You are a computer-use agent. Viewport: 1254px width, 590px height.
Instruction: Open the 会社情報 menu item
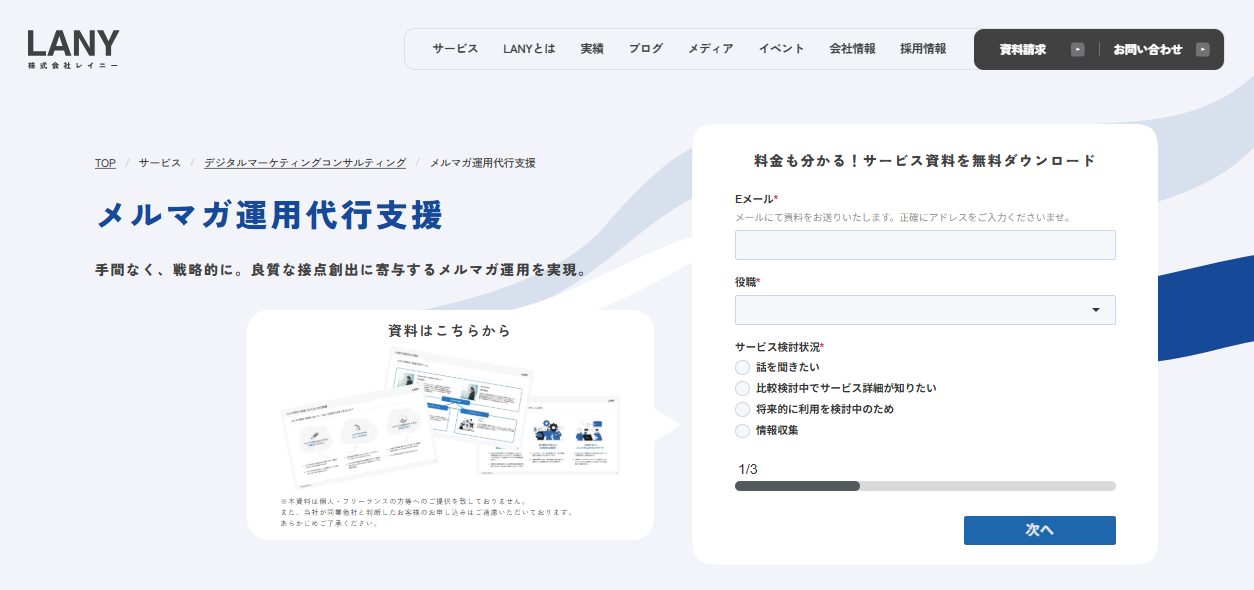(x=852, y=49)
